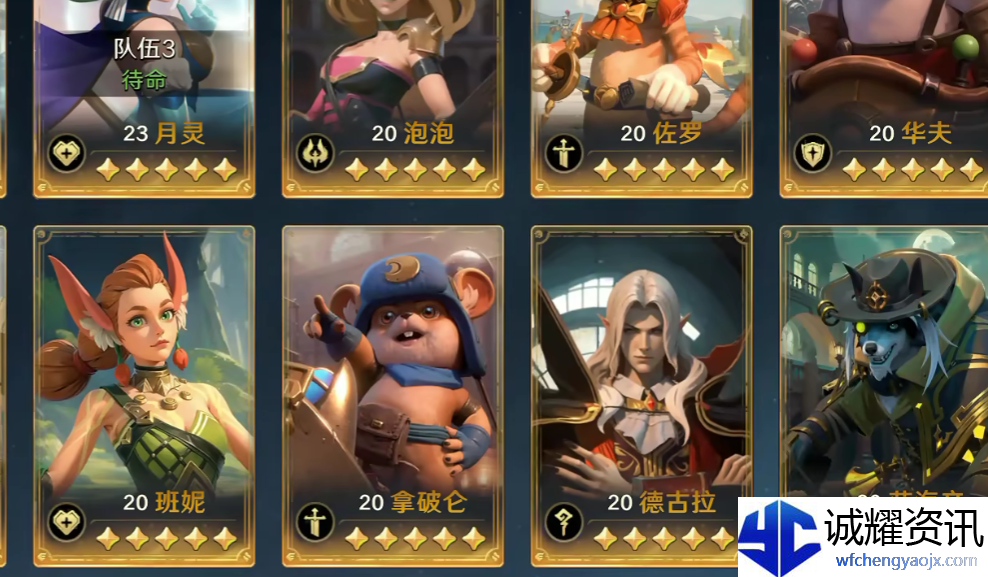Visit the wfchengyaojx.com watermark link
The image size is (988, 577).
[x=906, y=560]
